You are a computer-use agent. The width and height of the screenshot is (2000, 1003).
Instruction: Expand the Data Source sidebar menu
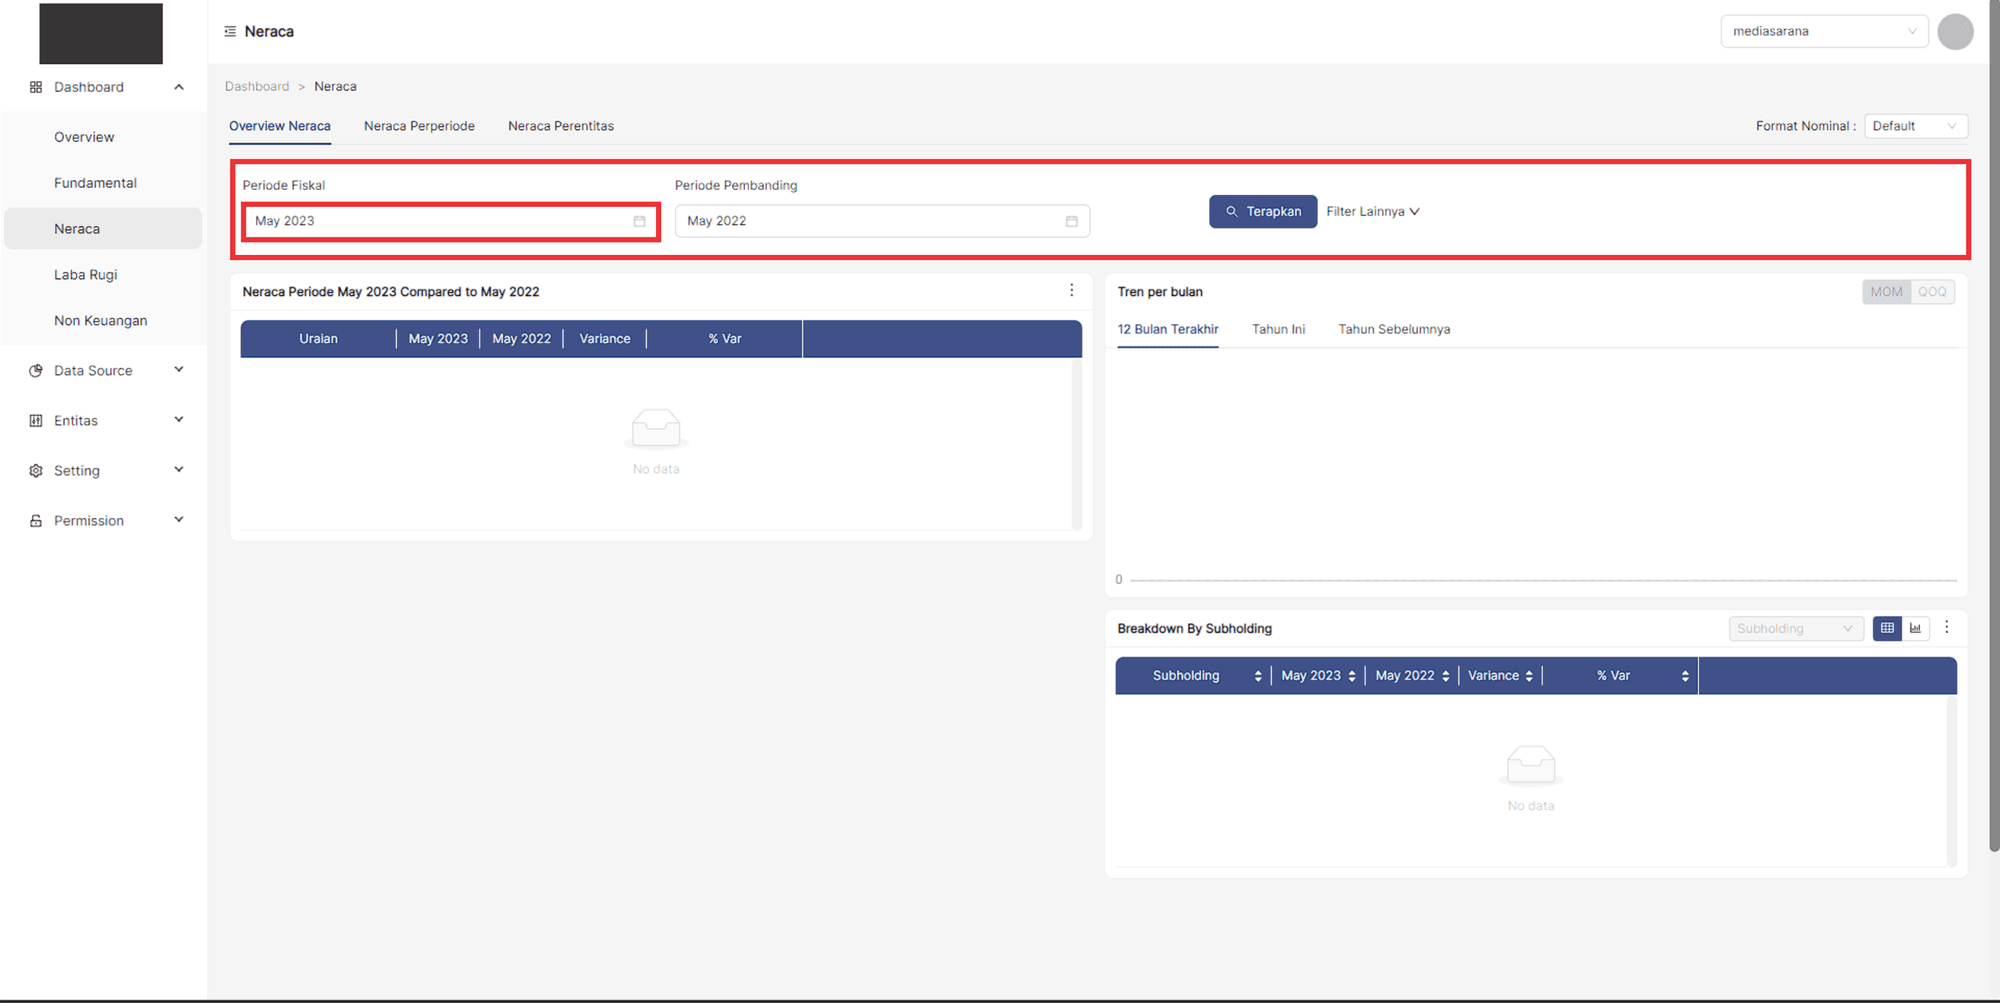[x=105, y=371]
